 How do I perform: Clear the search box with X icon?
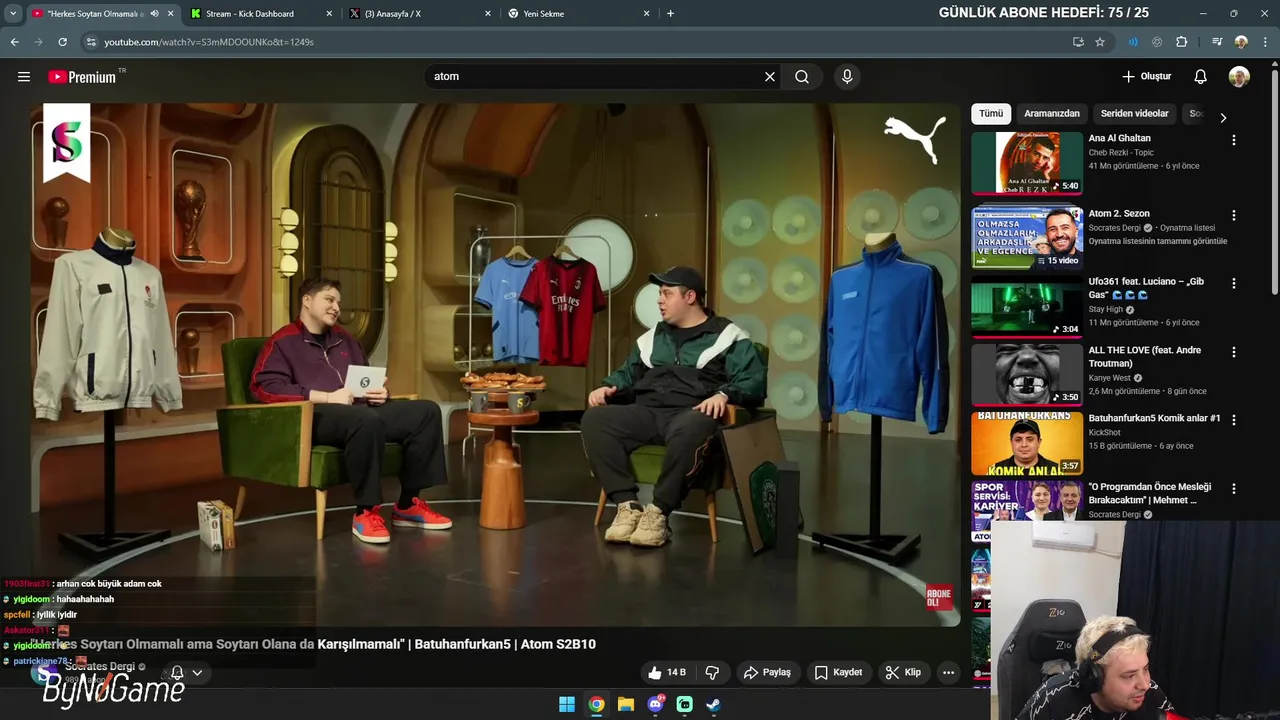(770, 77)
